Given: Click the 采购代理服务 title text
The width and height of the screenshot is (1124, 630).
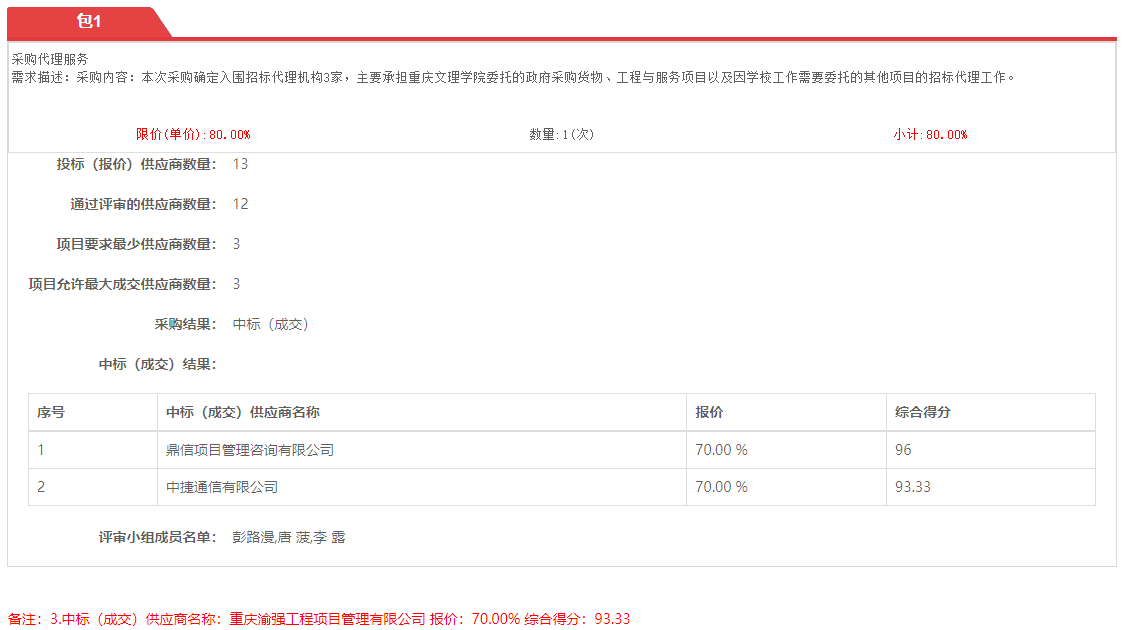Looking at the screenshot, I should (x=50, y=59).
